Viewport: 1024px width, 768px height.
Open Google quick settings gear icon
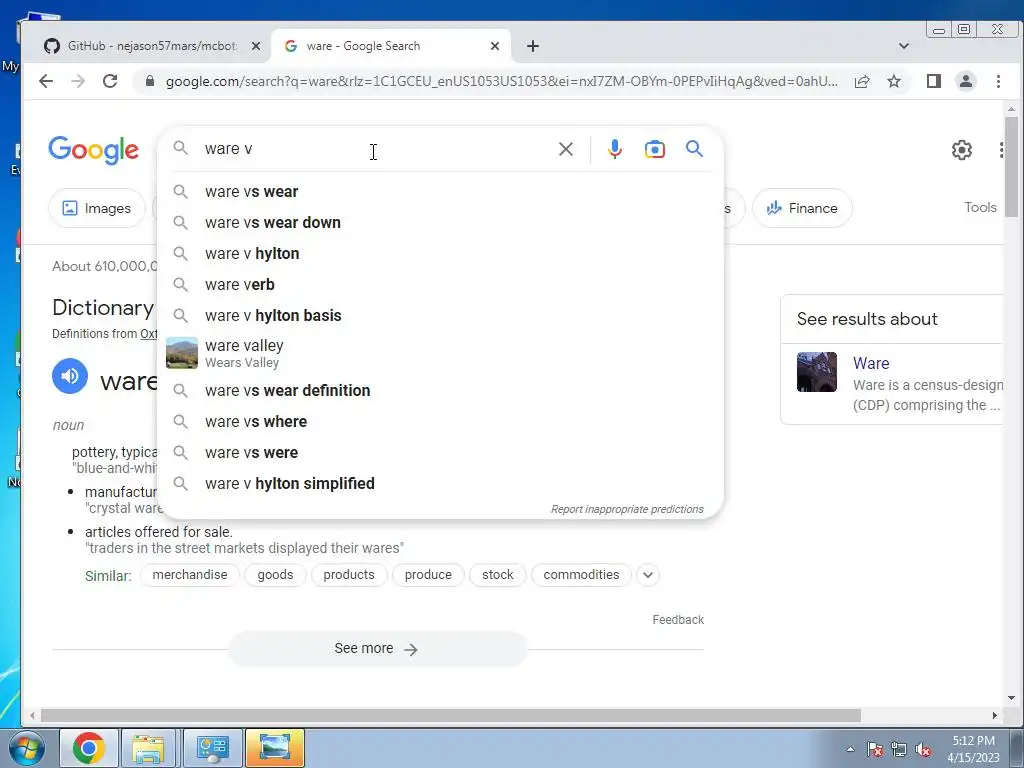coord(961,150)
